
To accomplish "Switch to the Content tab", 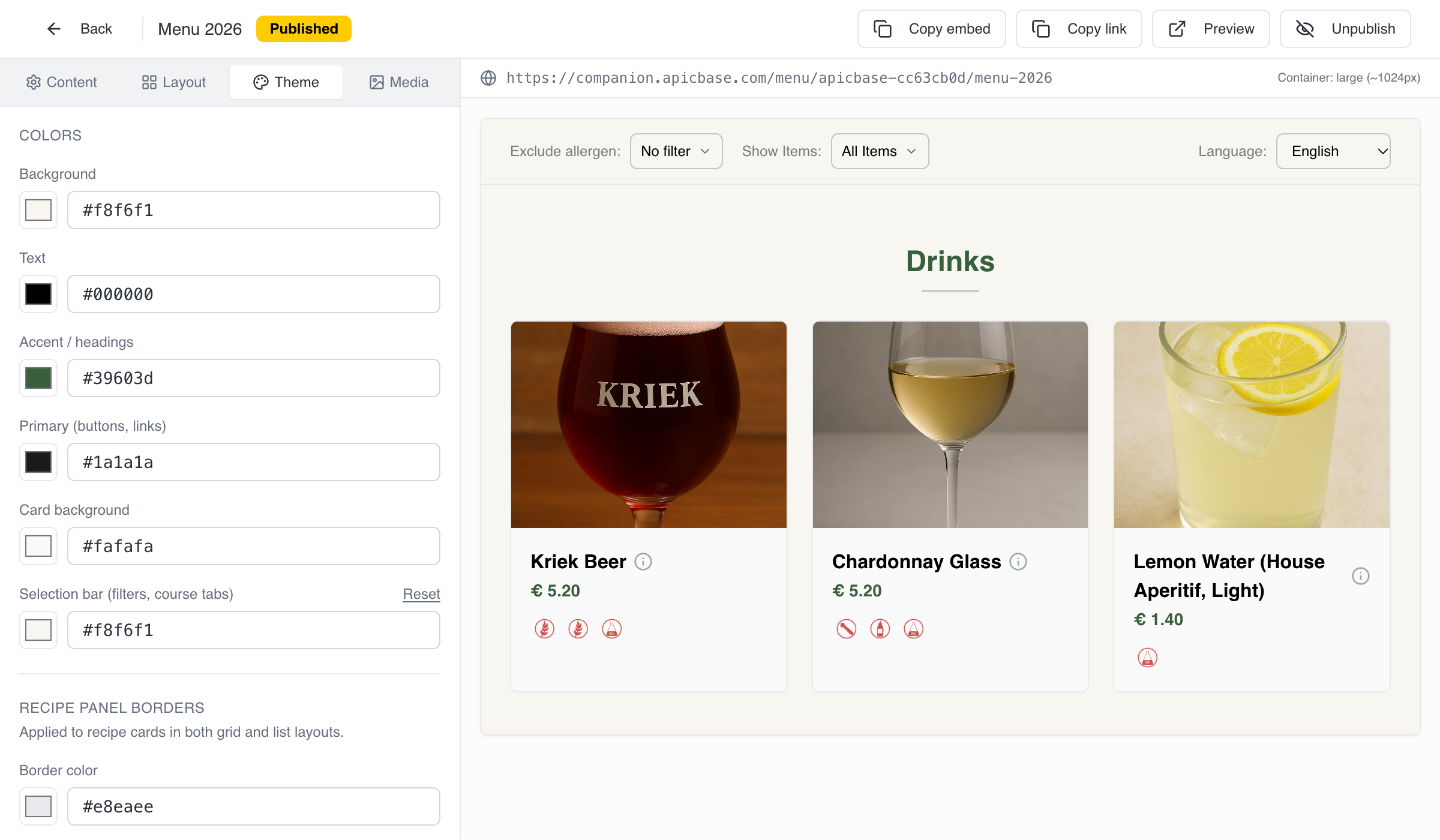I will (62, 82).
